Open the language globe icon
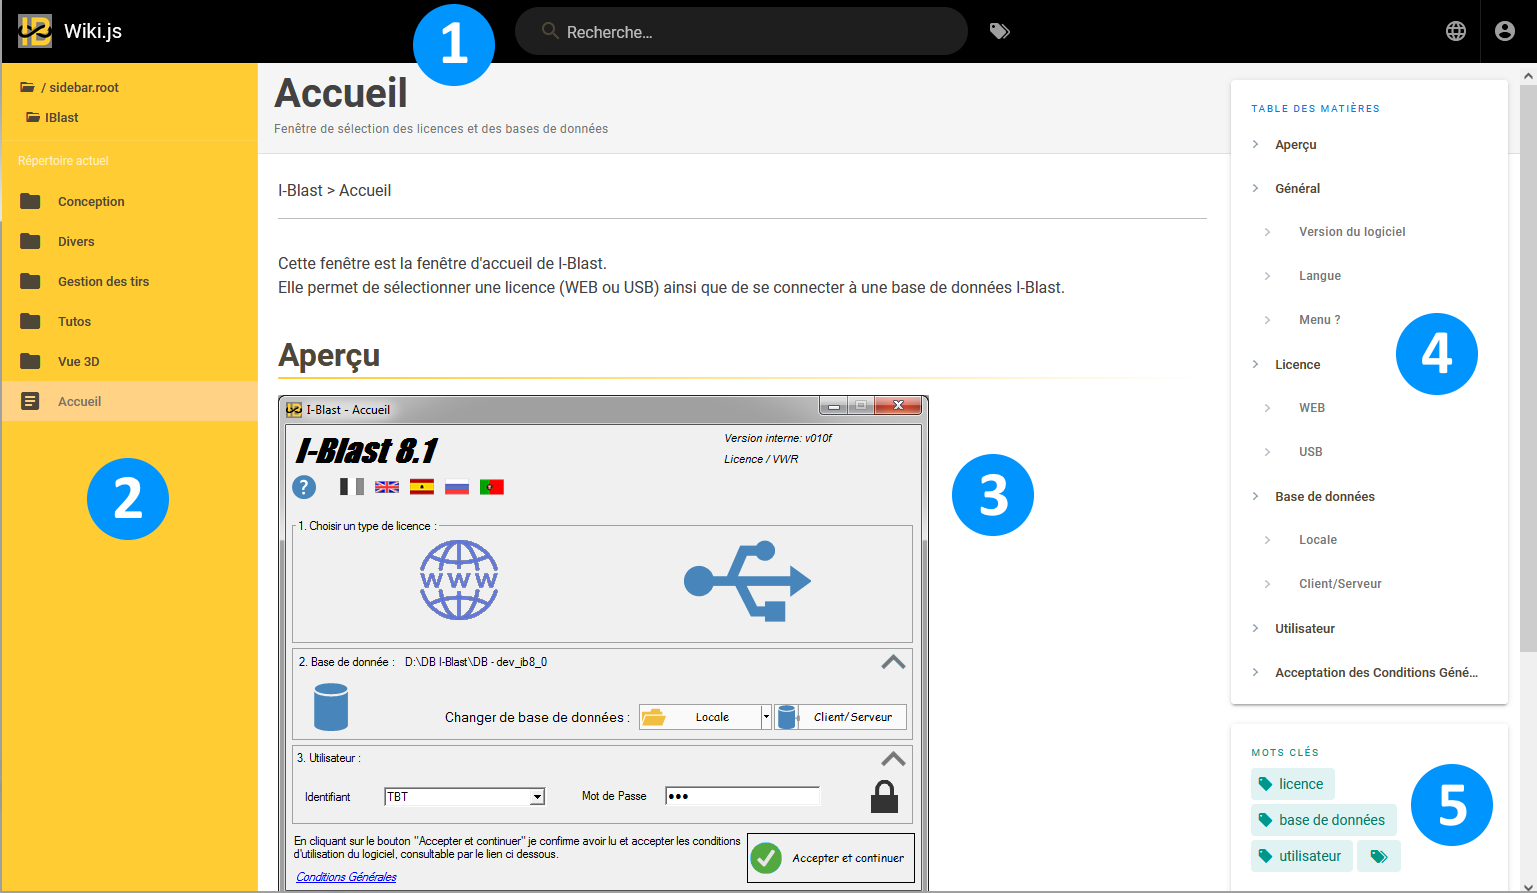This screenshot has height=893, width=1537. click(x=1456, y=31)
